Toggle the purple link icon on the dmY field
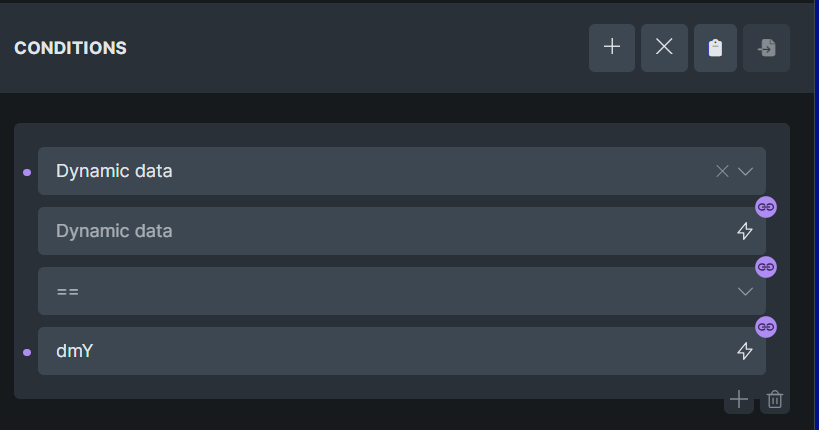Image resolution: width=819 pixels, height=430 pixels. (x=766, y=327)
